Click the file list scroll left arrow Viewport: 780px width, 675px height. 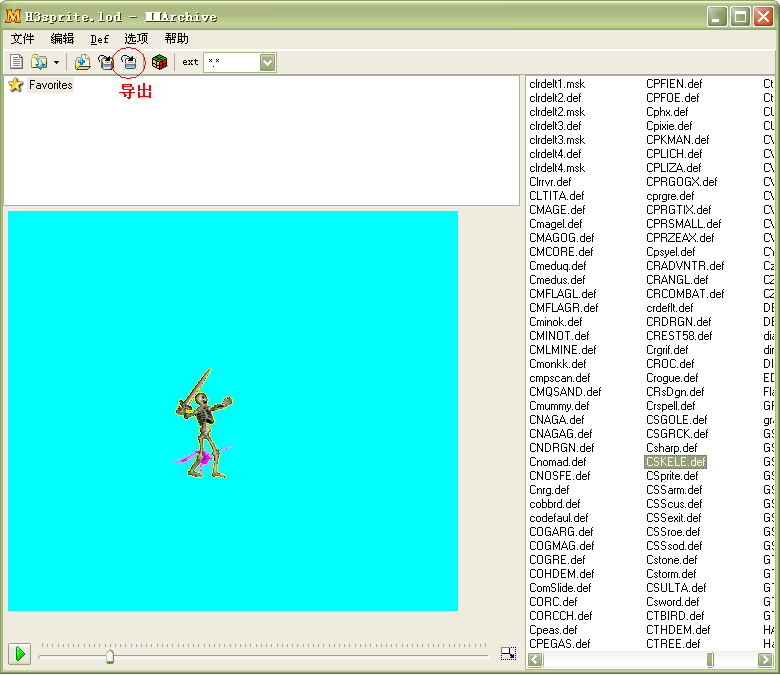(x=536, y=660)
